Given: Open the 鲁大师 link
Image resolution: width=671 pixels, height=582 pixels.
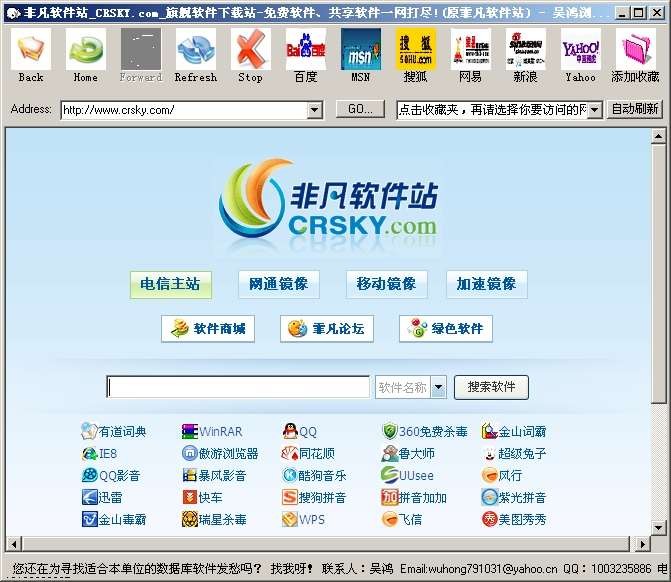Looking at the screenshot, I should point(408,453).
